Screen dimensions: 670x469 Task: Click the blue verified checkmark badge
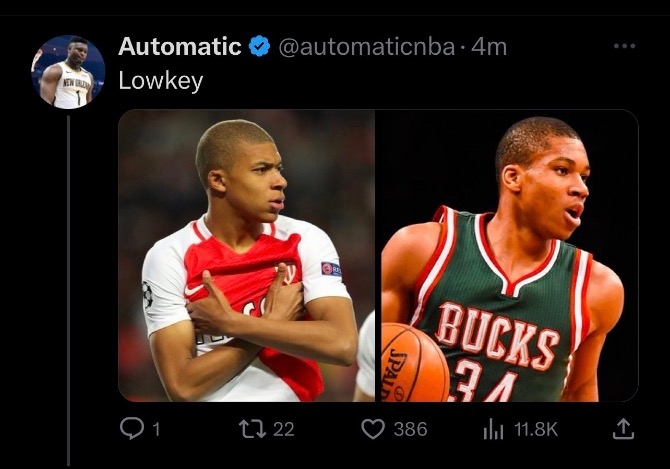point(259,46)
